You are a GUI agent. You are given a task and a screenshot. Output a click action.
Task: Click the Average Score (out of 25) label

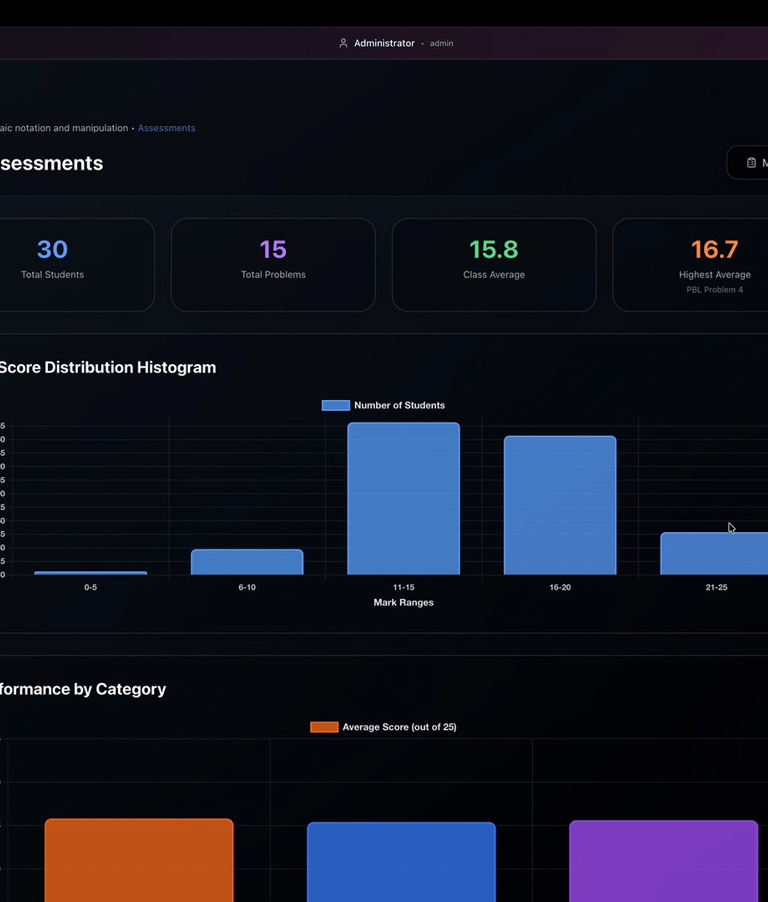399,727
